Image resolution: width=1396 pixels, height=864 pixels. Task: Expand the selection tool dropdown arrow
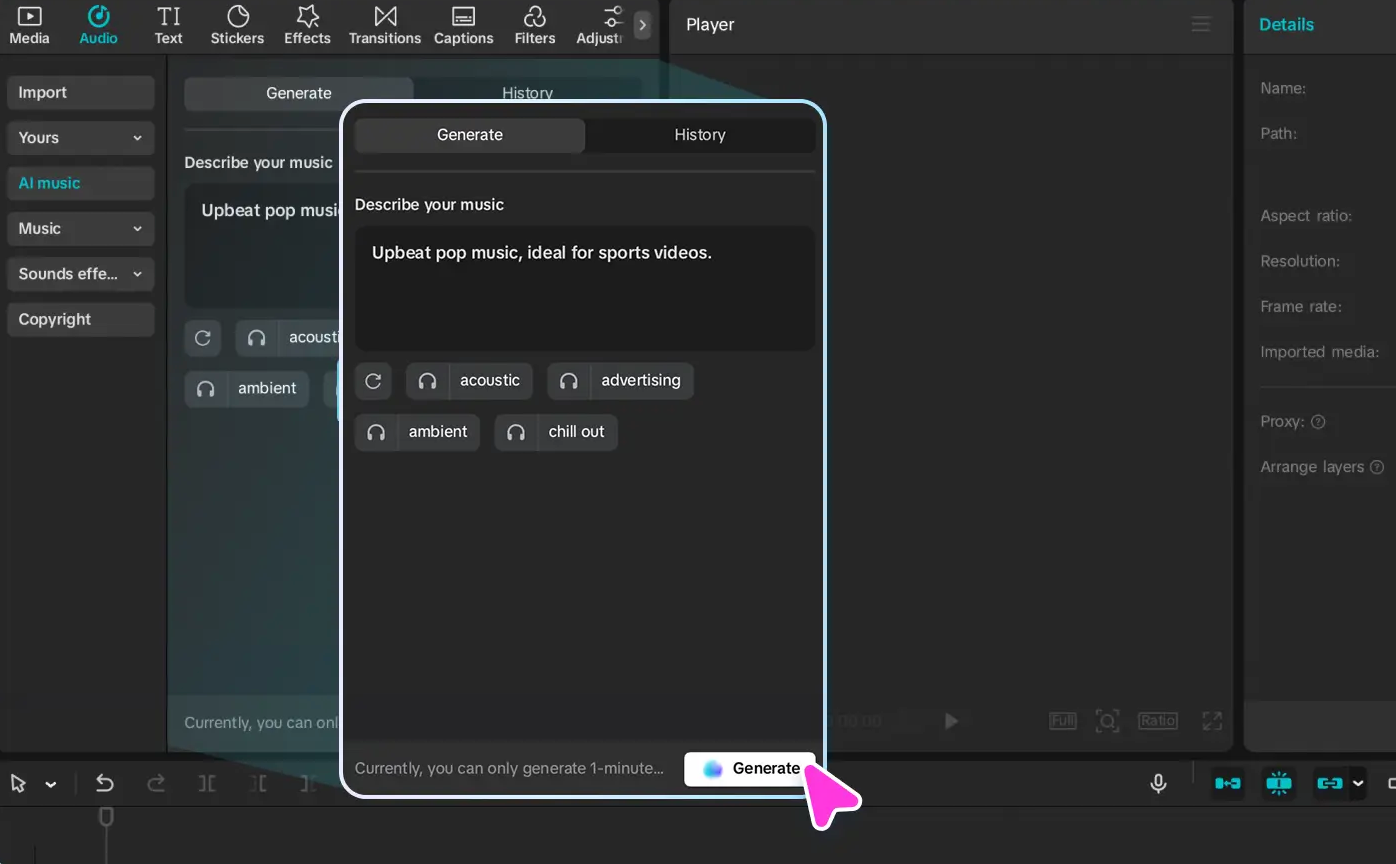50,783
